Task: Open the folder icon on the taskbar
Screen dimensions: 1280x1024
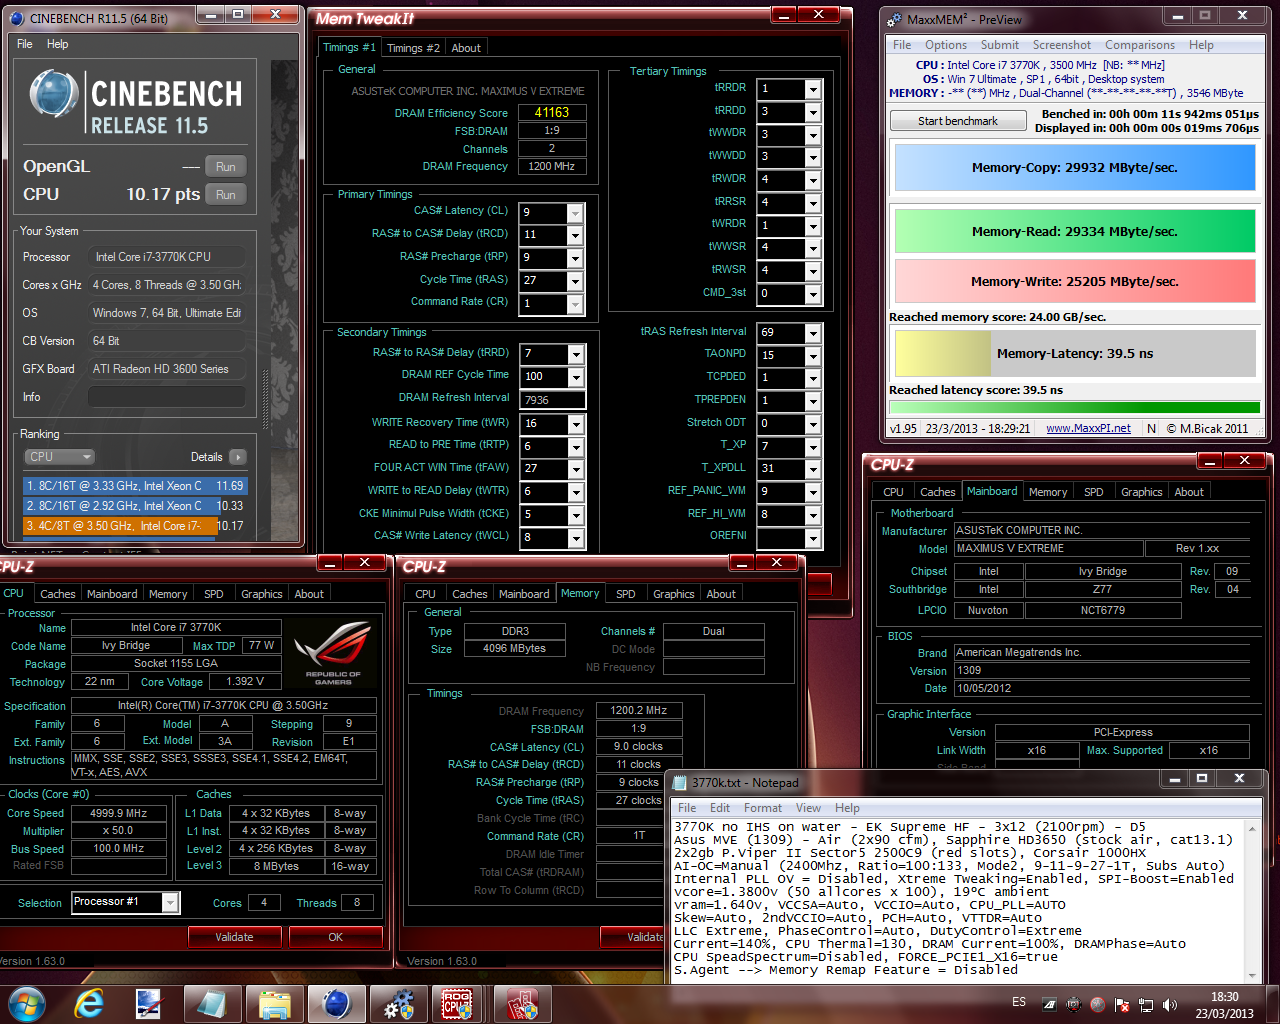Action: click(274, 1003)
